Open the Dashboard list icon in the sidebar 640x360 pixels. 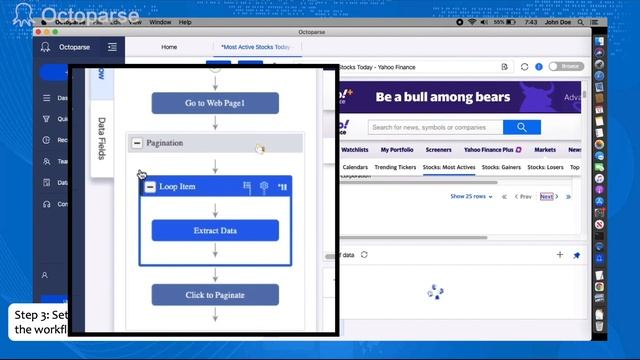[x=47, y=98]
